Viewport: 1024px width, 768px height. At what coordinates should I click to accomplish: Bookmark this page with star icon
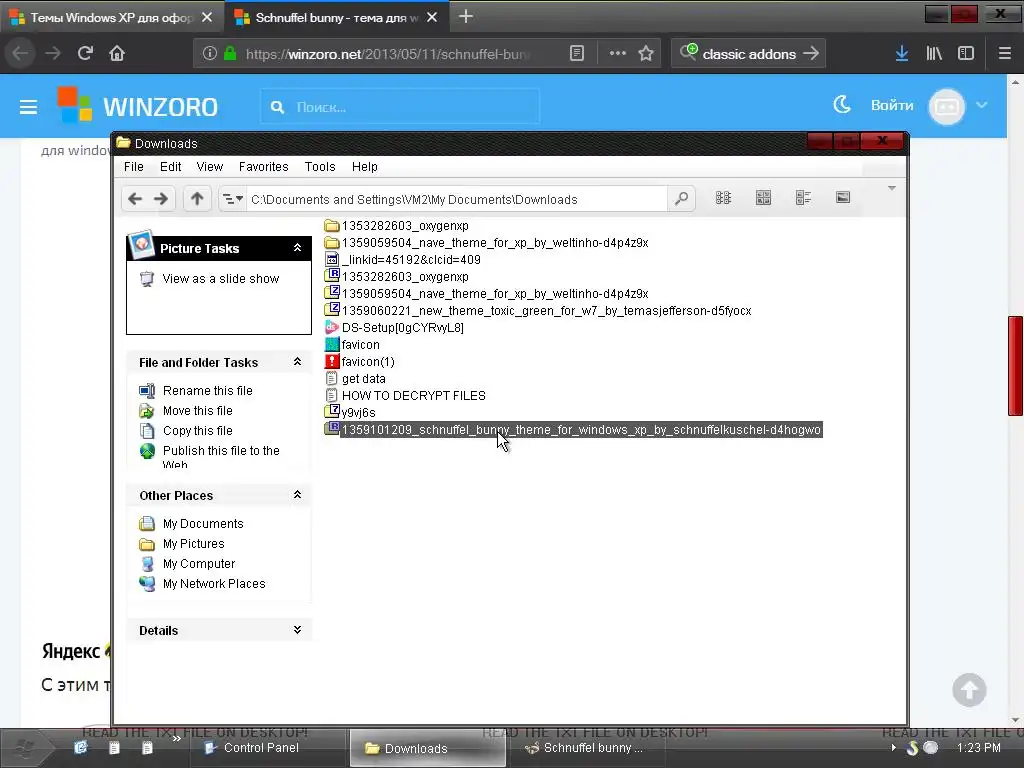[x=646, y=54]
